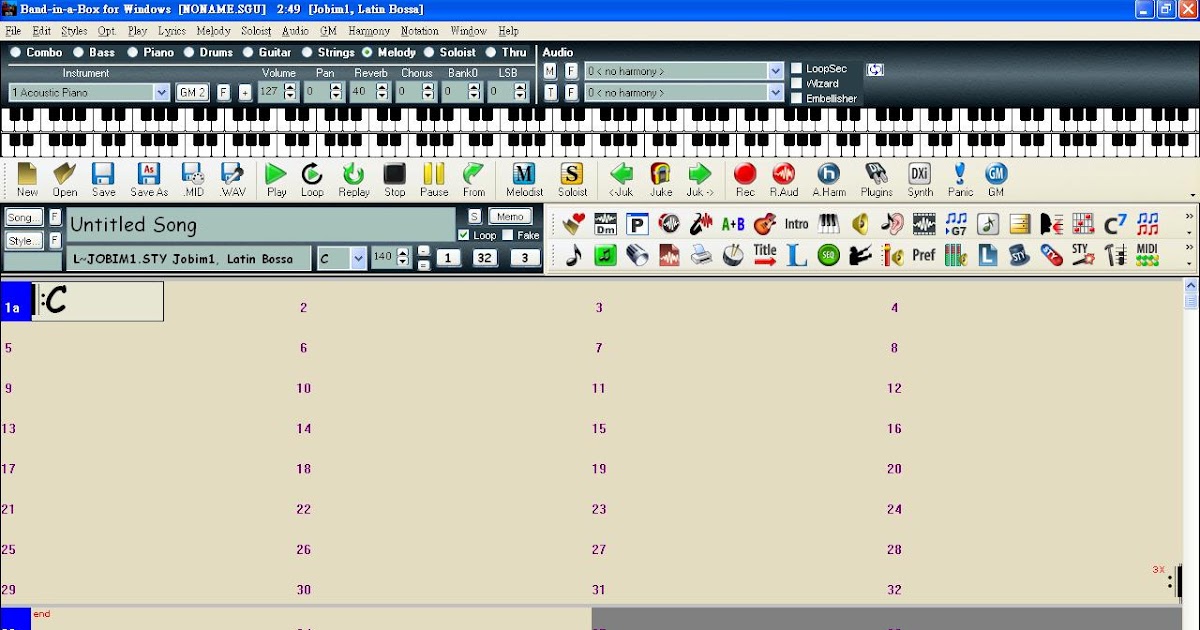
Task: Select the Drums radio button
Action: (190, 52)
